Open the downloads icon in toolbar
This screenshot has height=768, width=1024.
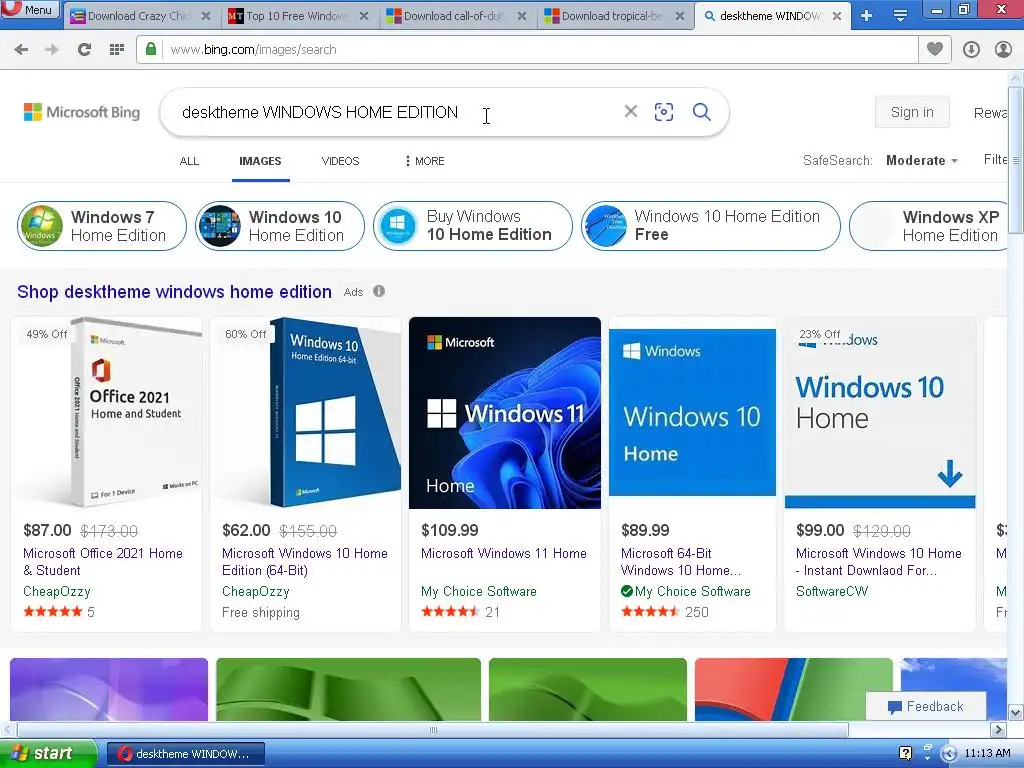tap(971, 49)
